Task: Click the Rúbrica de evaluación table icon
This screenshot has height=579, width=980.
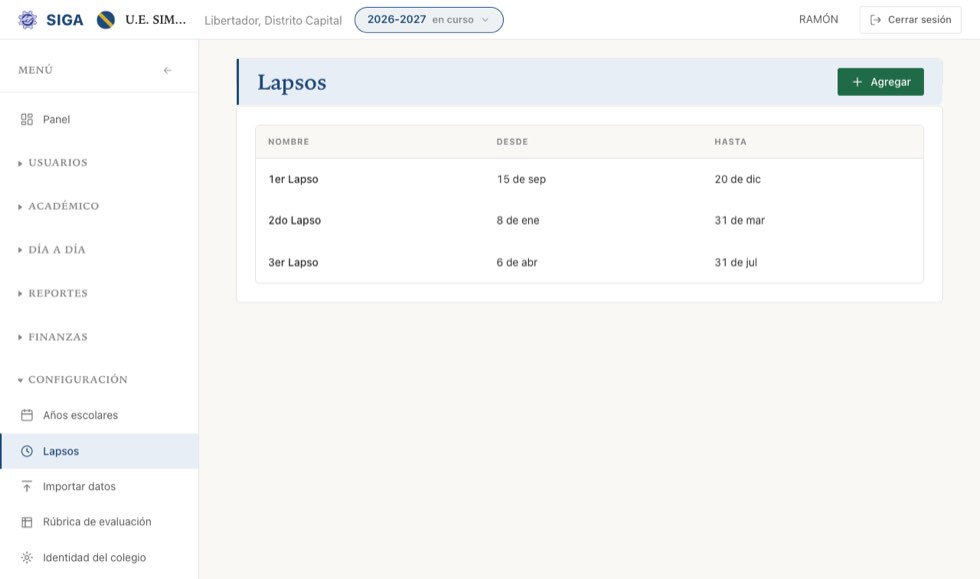Action: pos(27,522)
